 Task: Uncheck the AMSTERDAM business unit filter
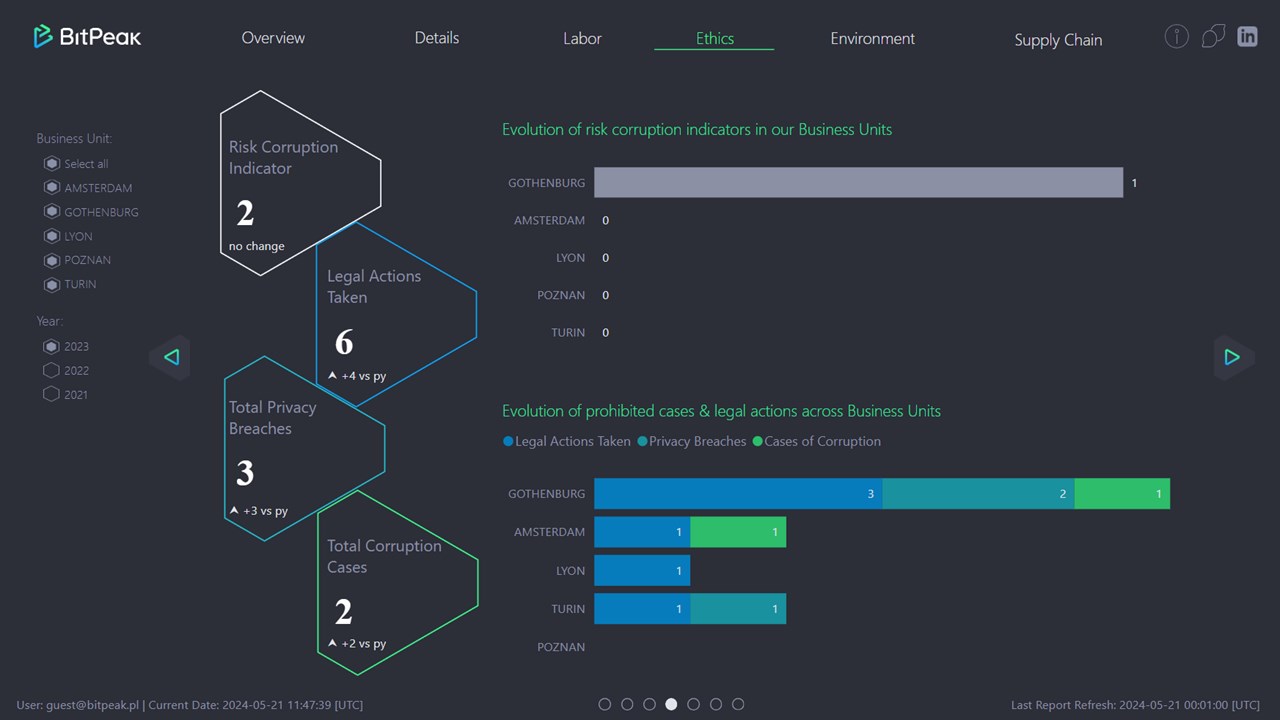click(x=52, y=187)
